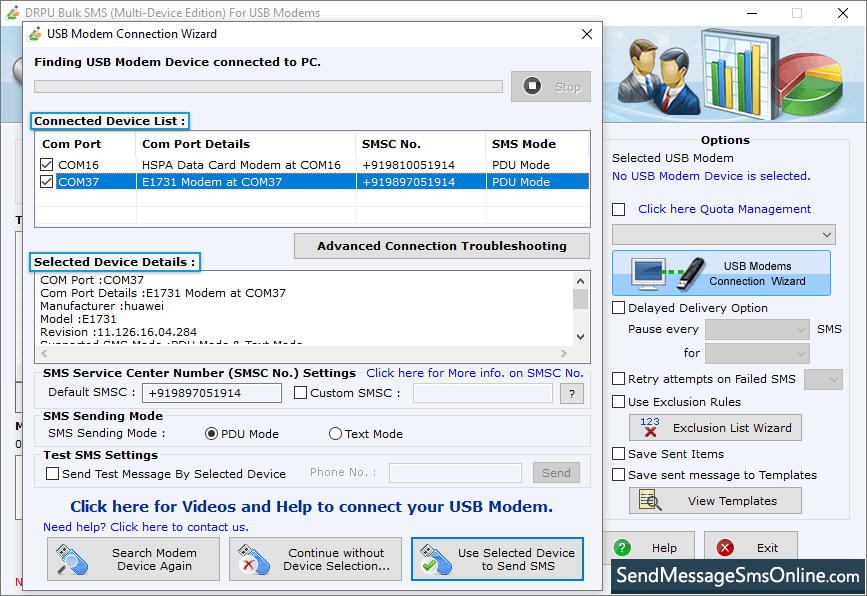
Task: Click the Search Modem Device Again label
Action: pos(154,560)
